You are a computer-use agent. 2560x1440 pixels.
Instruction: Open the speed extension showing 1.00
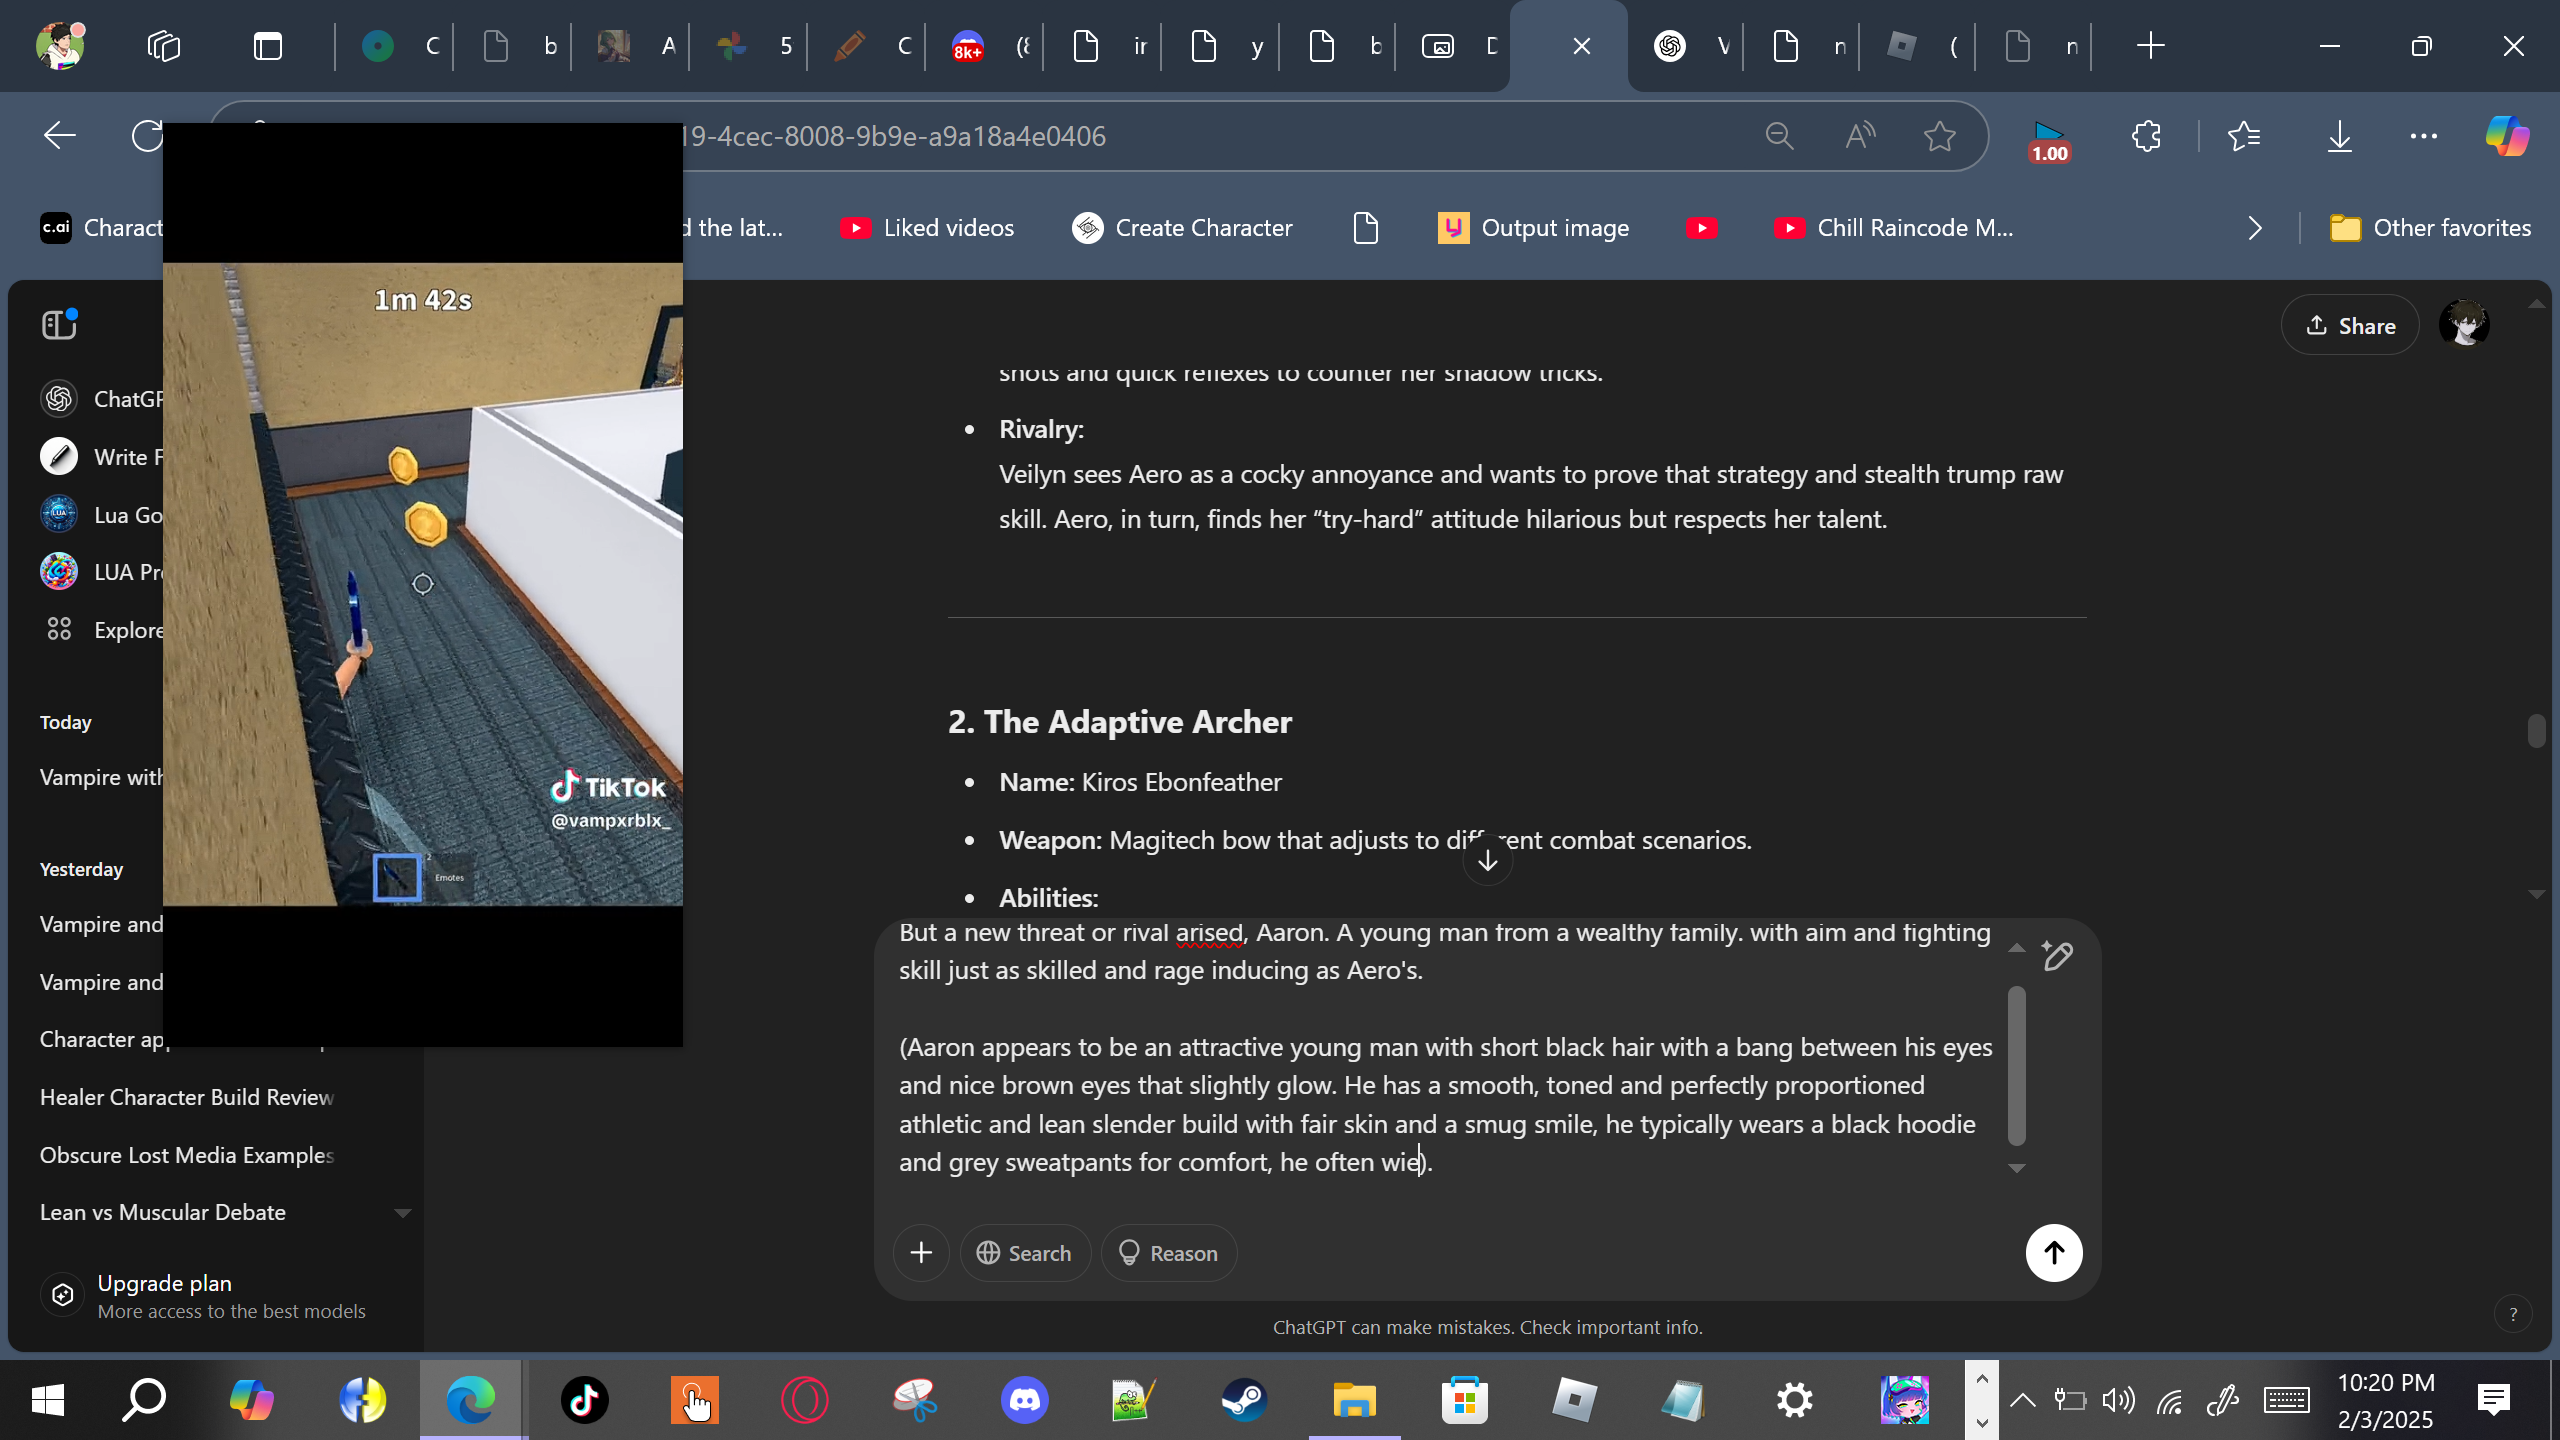pyautogui.click(x=2049, y=140)
